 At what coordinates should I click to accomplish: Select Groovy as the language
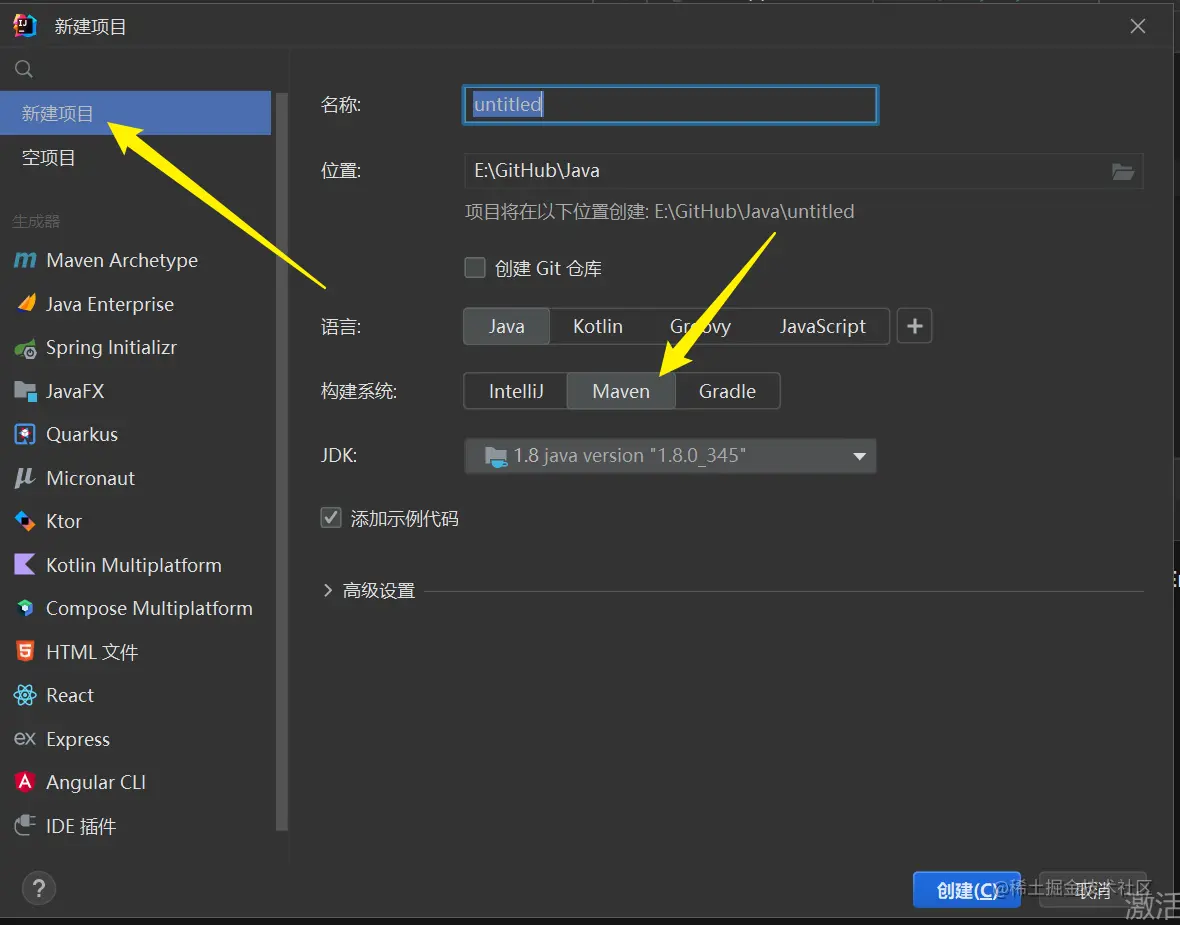(x=700, y=327)
